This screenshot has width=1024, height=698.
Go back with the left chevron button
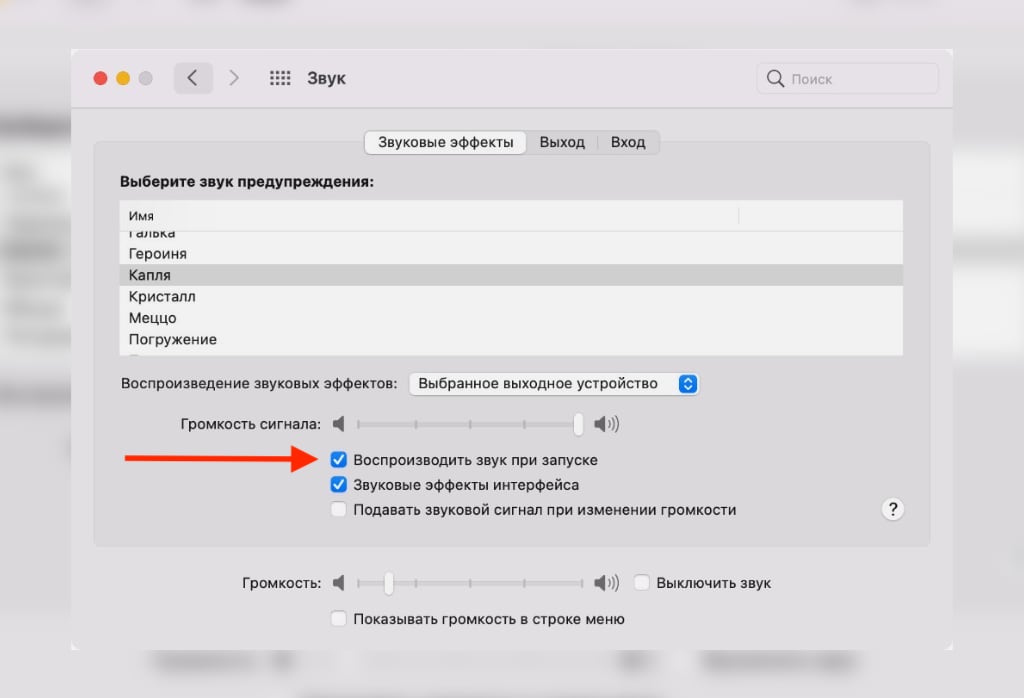193,78
